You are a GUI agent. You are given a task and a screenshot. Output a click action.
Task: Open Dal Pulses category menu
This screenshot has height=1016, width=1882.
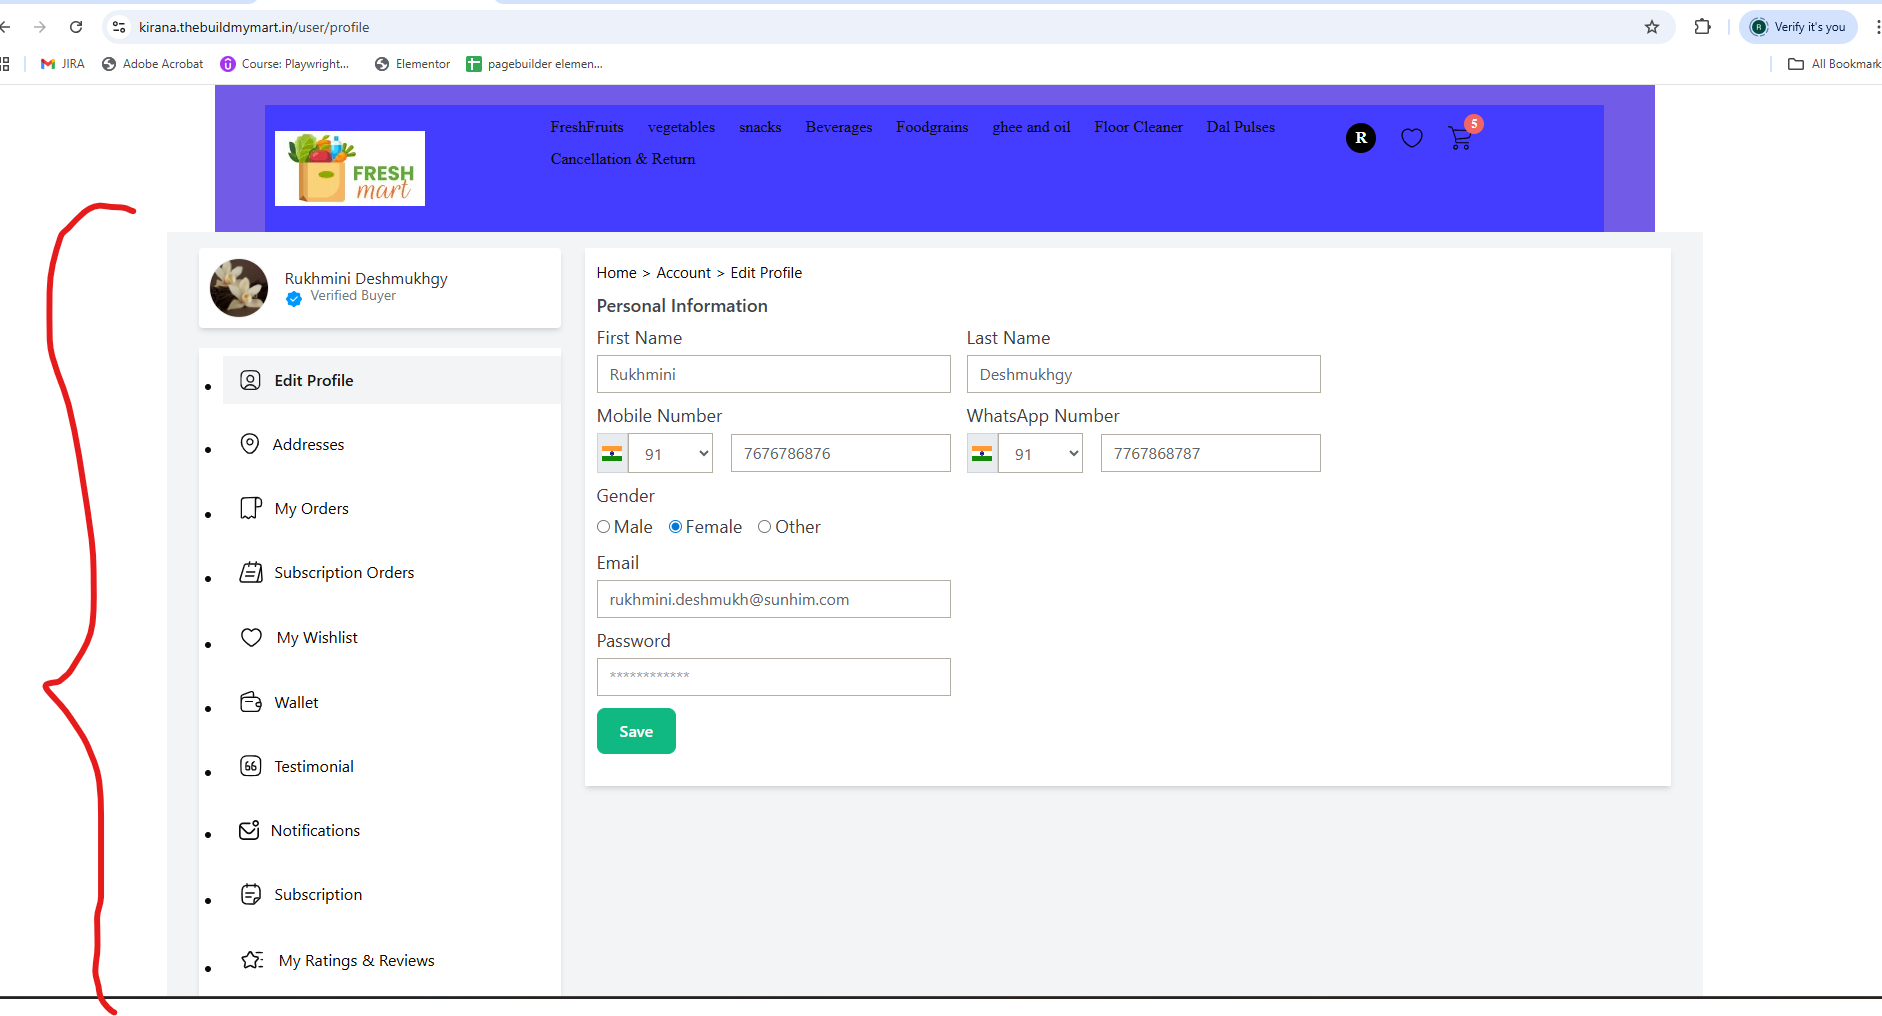(x=1240, y=127)
